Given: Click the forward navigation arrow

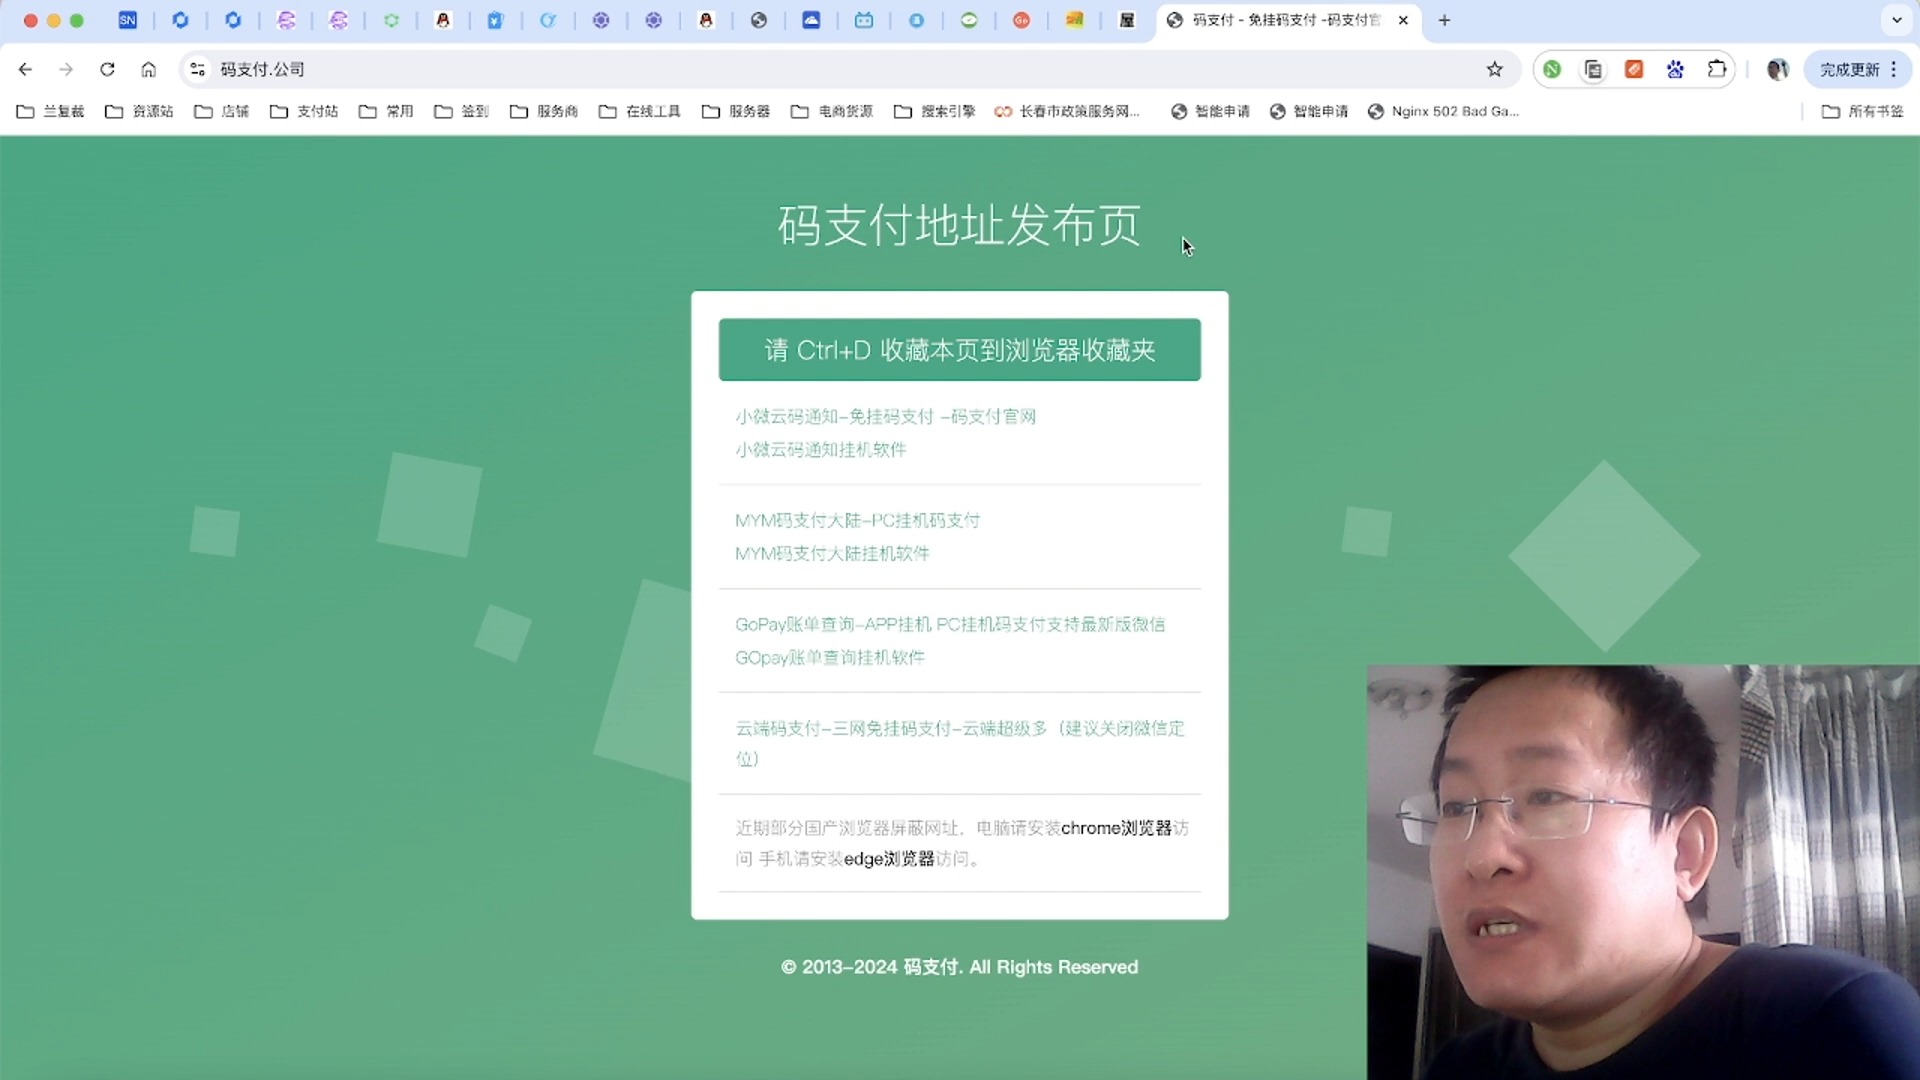Looking at the screenshot, I should pos(66,69).
